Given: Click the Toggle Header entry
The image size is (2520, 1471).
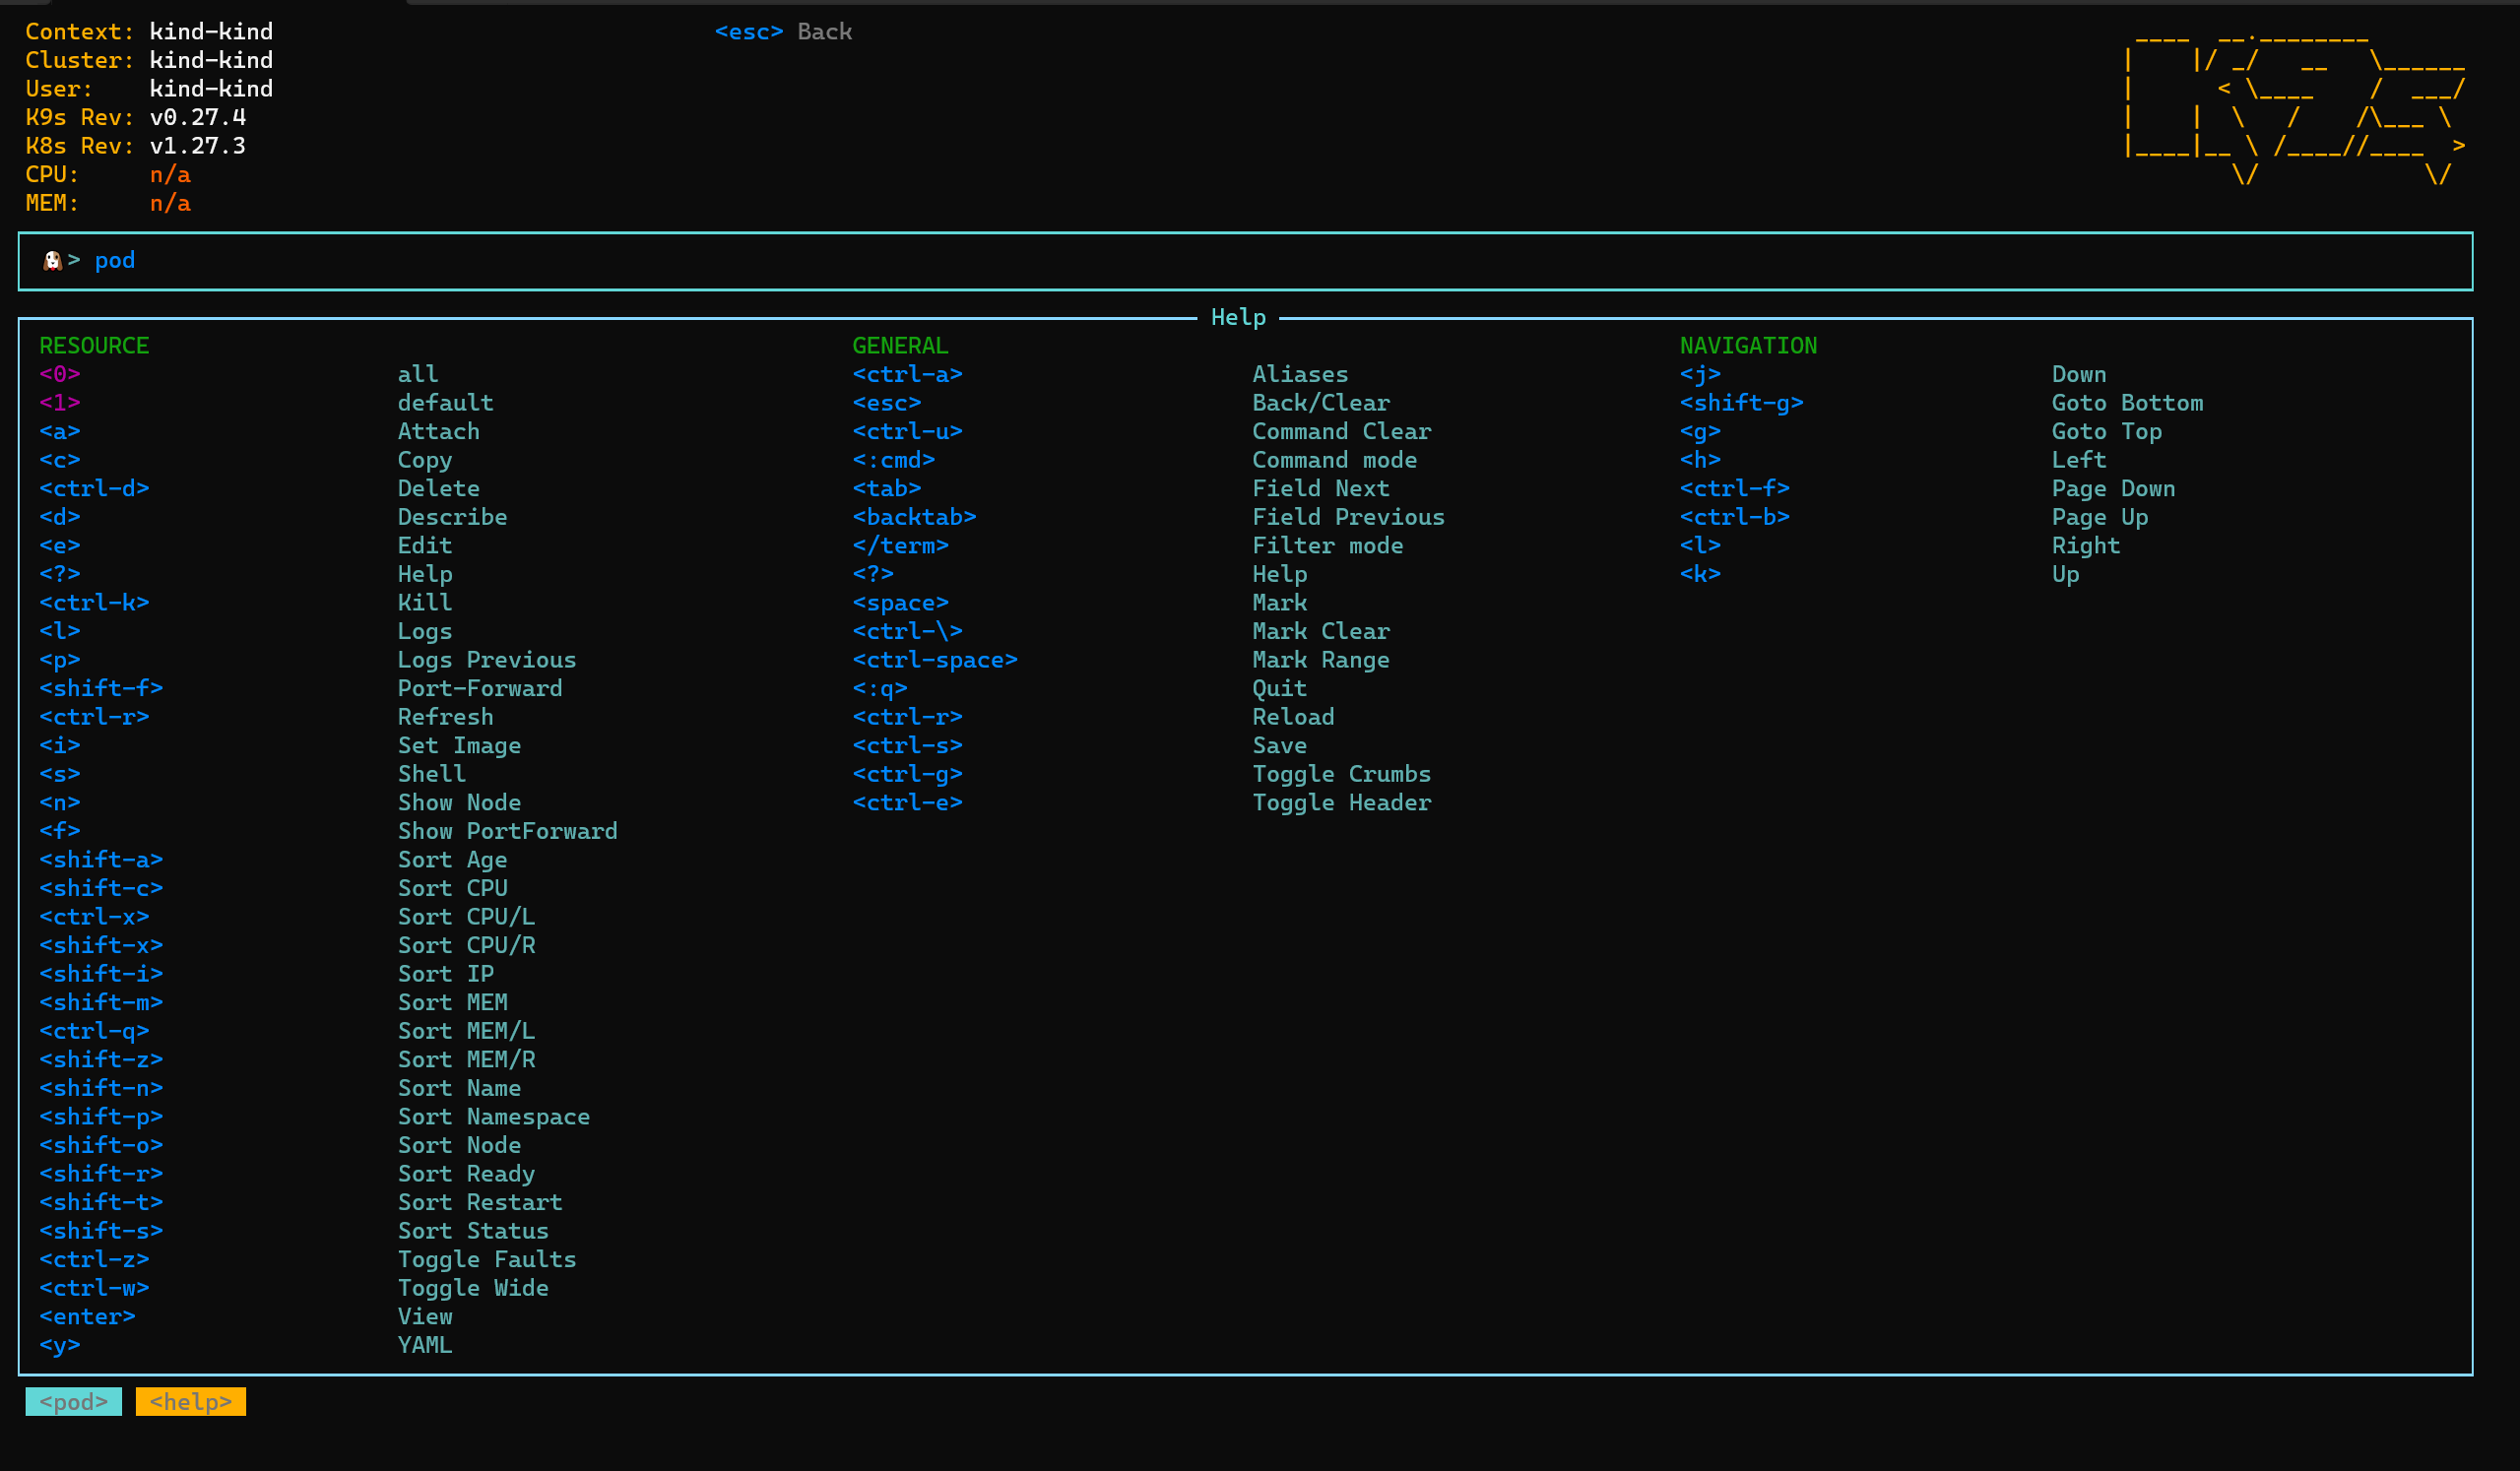Looking at the screenshot, I should [1341, 803].
